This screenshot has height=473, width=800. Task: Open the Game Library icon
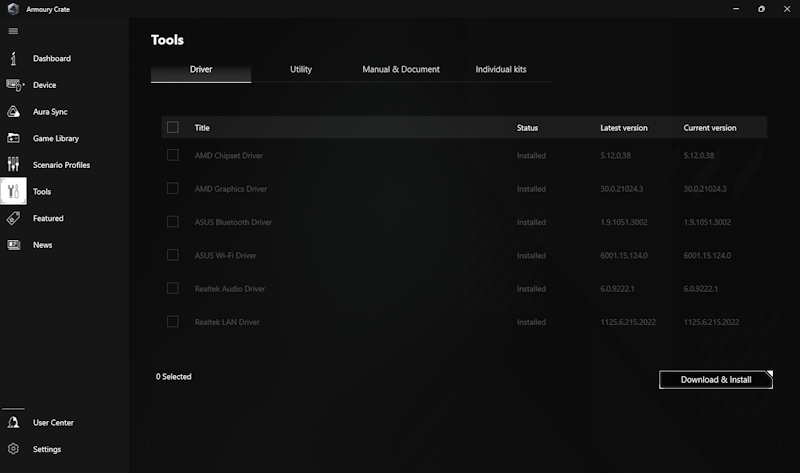(13, 138)
